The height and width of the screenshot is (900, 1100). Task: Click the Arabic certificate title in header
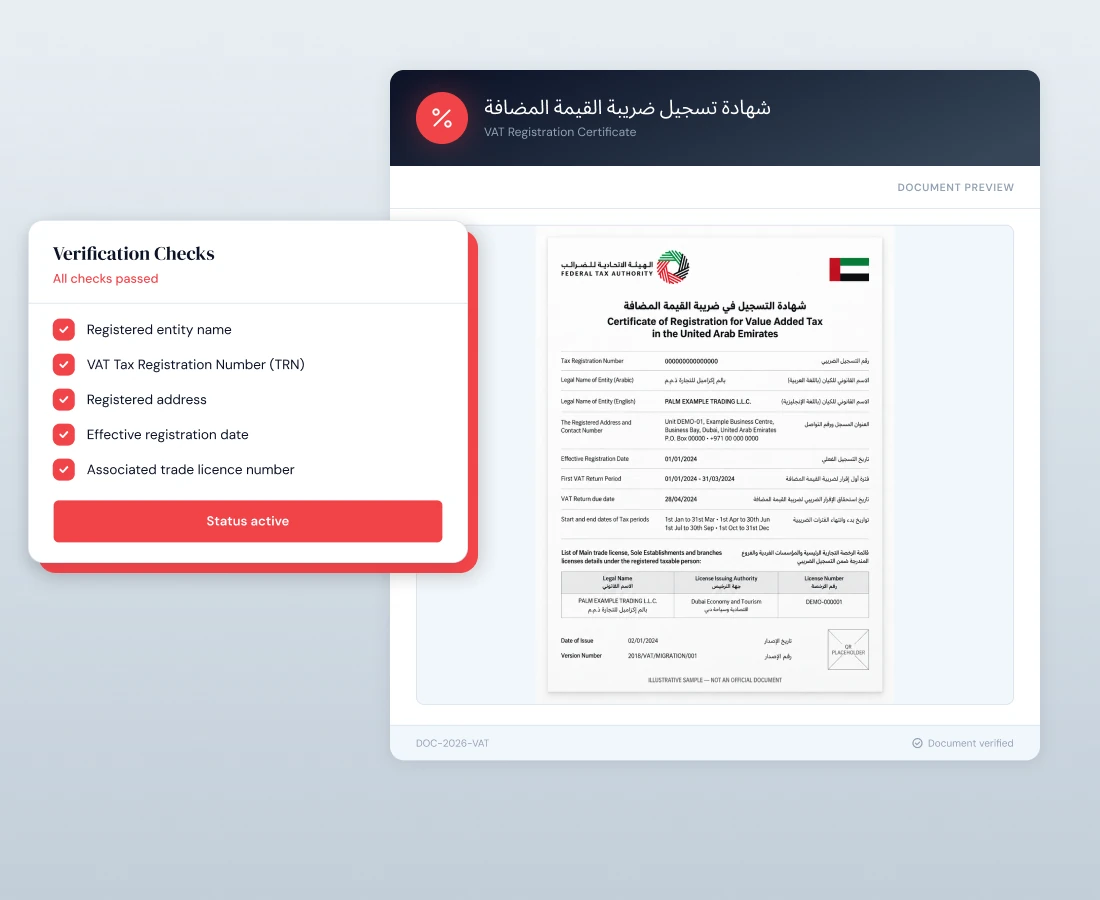click(627, 107)
